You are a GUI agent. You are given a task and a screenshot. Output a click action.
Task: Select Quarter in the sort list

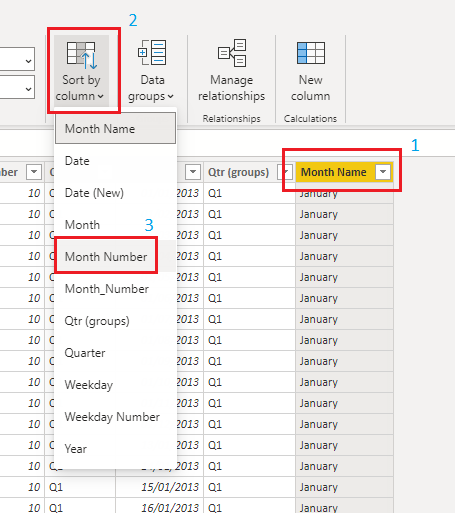pyautogui.click(x=115, y=353)
